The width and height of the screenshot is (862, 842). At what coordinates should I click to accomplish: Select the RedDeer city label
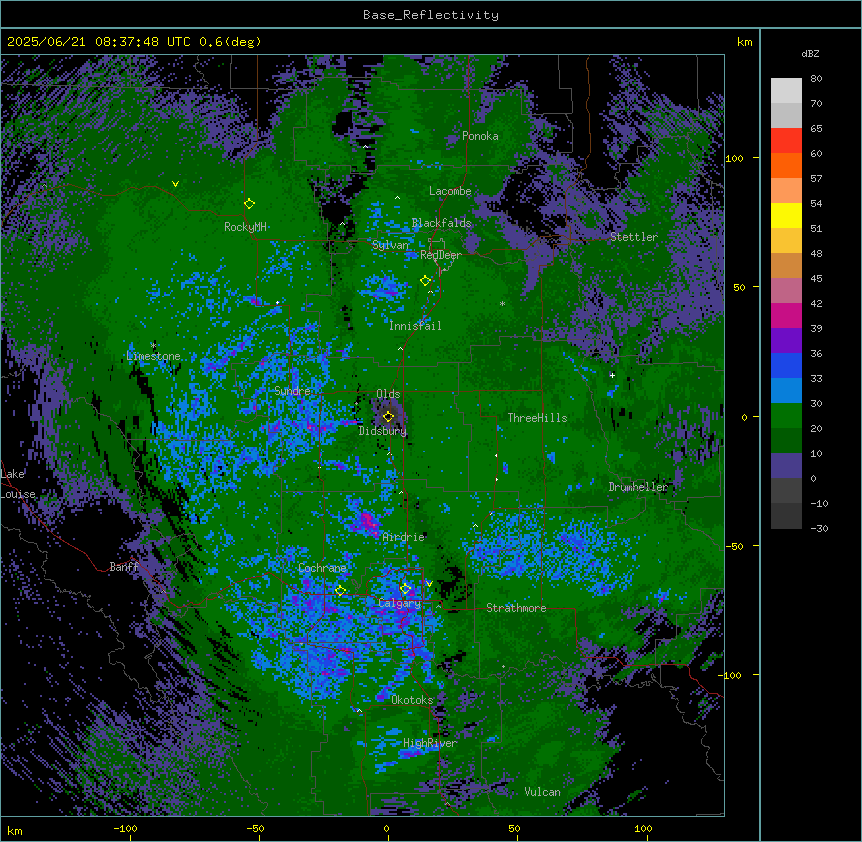(440, 255)
